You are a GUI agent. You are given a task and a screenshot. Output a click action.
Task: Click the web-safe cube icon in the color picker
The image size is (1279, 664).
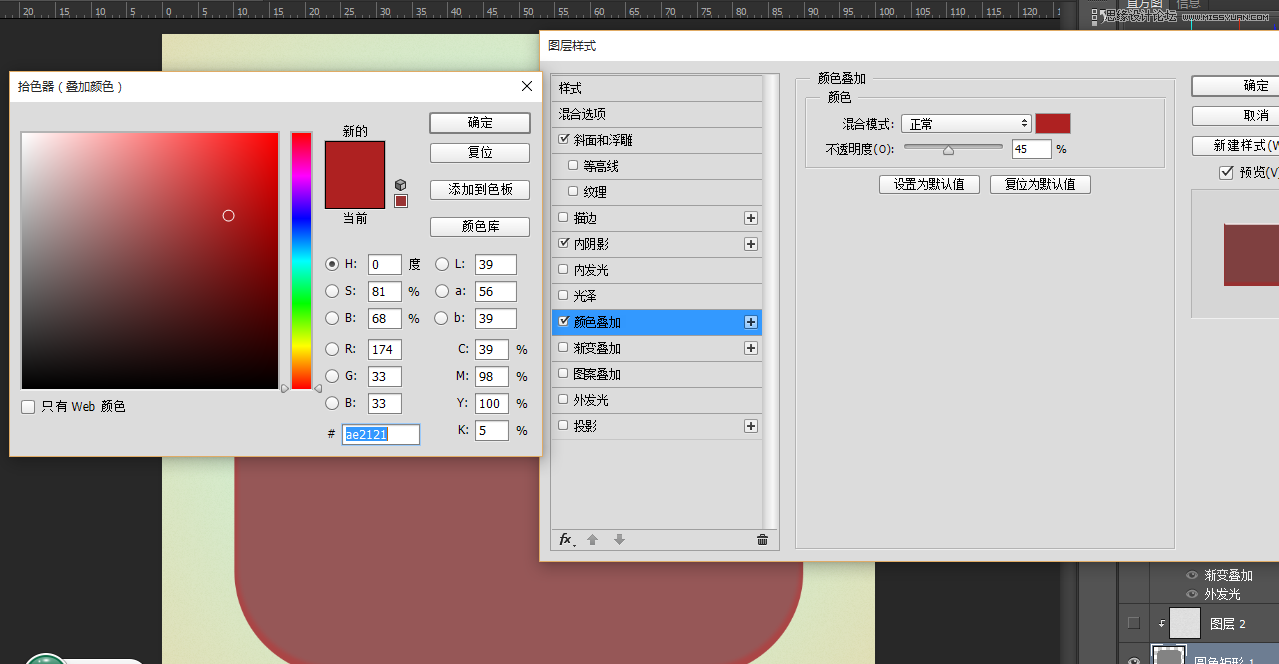400,185
